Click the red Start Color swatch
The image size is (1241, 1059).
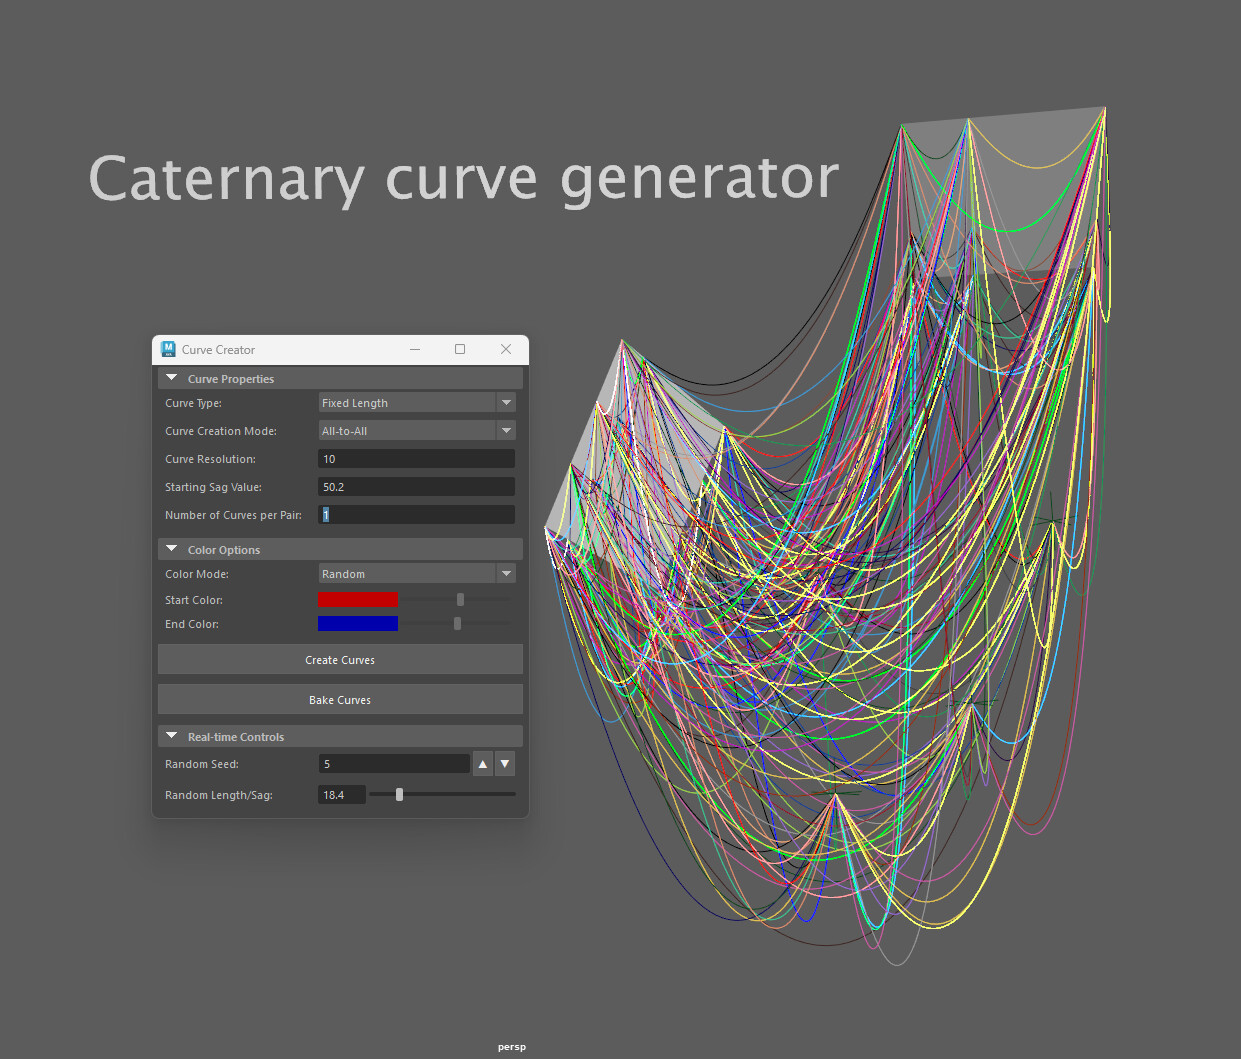(x=357, y=599)
